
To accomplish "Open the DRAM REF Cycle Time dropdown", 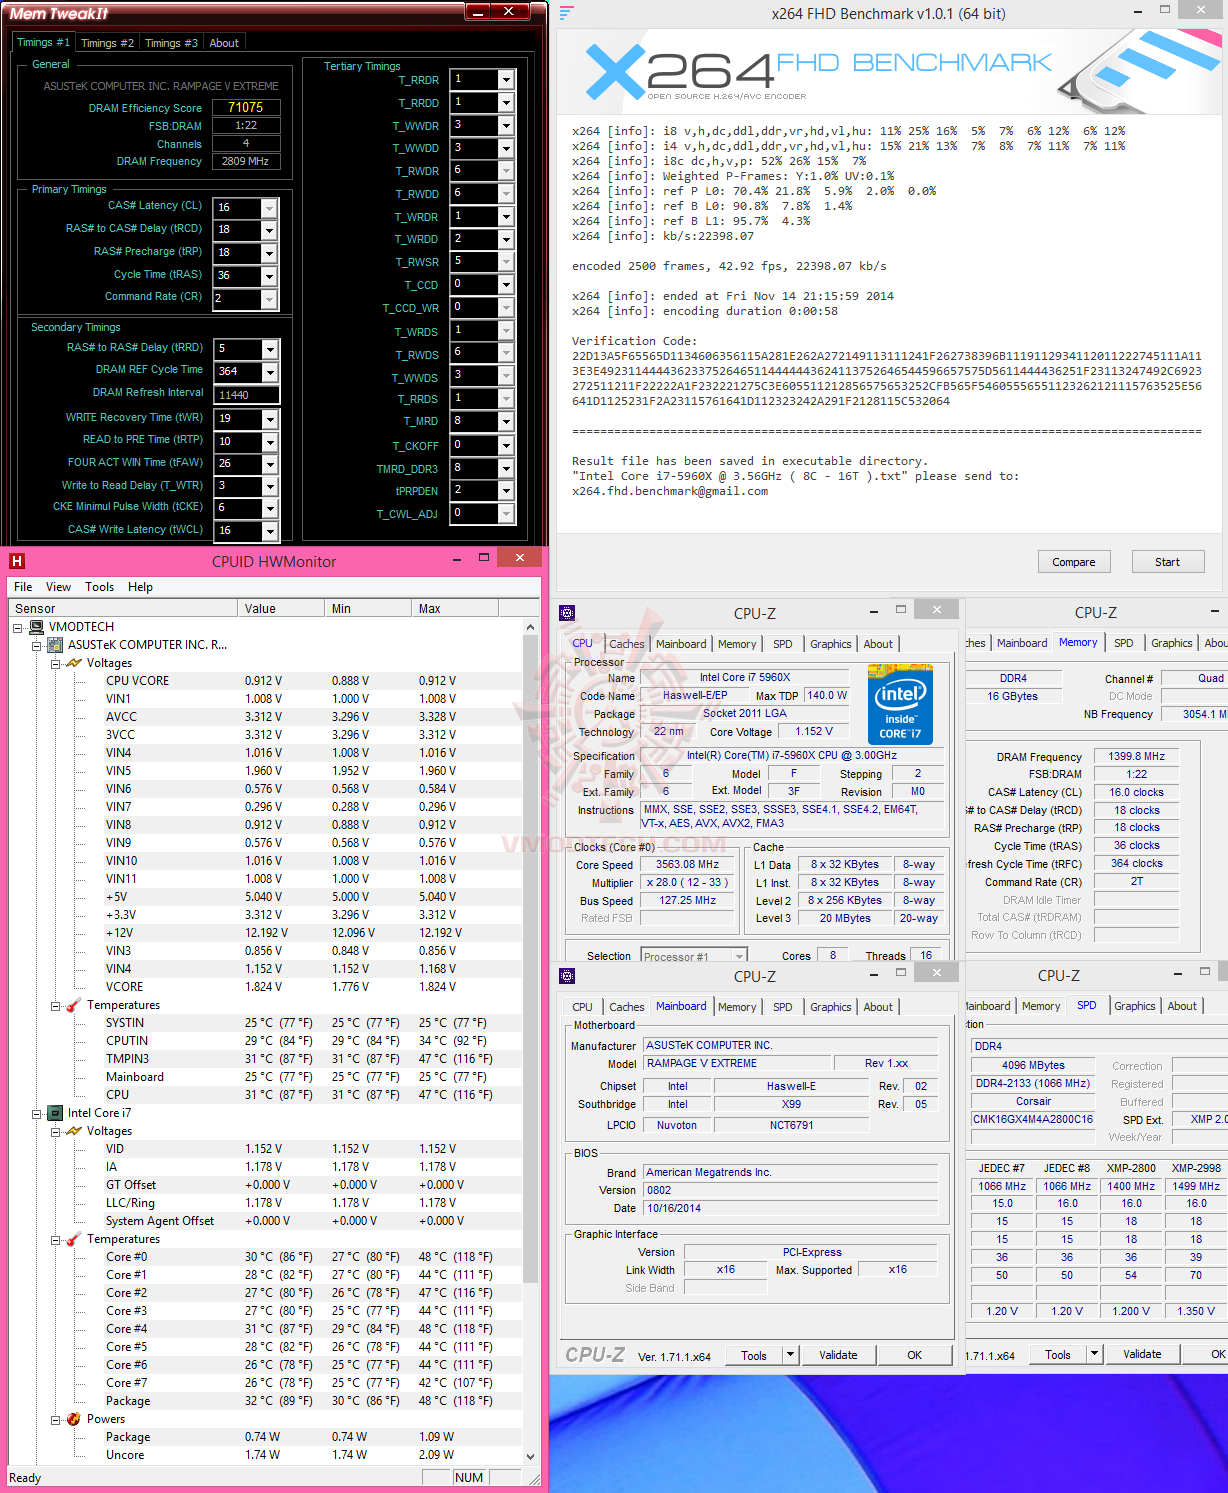I will [x=268, y=372].
